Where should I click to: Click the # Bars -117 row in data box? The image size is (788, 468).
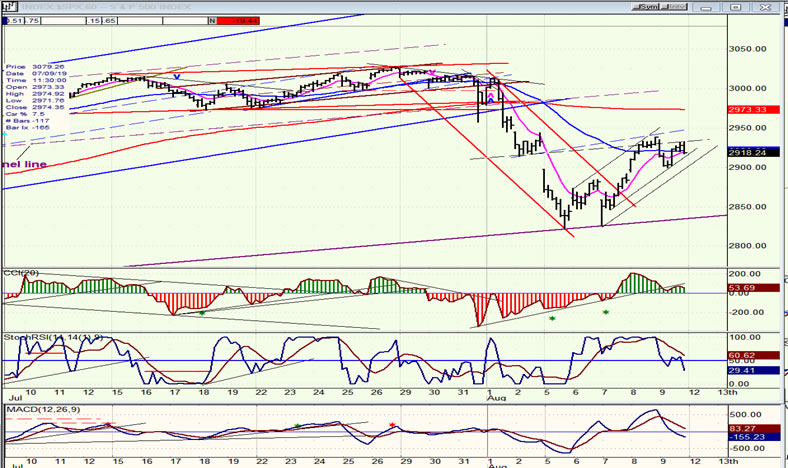[28, 121]
